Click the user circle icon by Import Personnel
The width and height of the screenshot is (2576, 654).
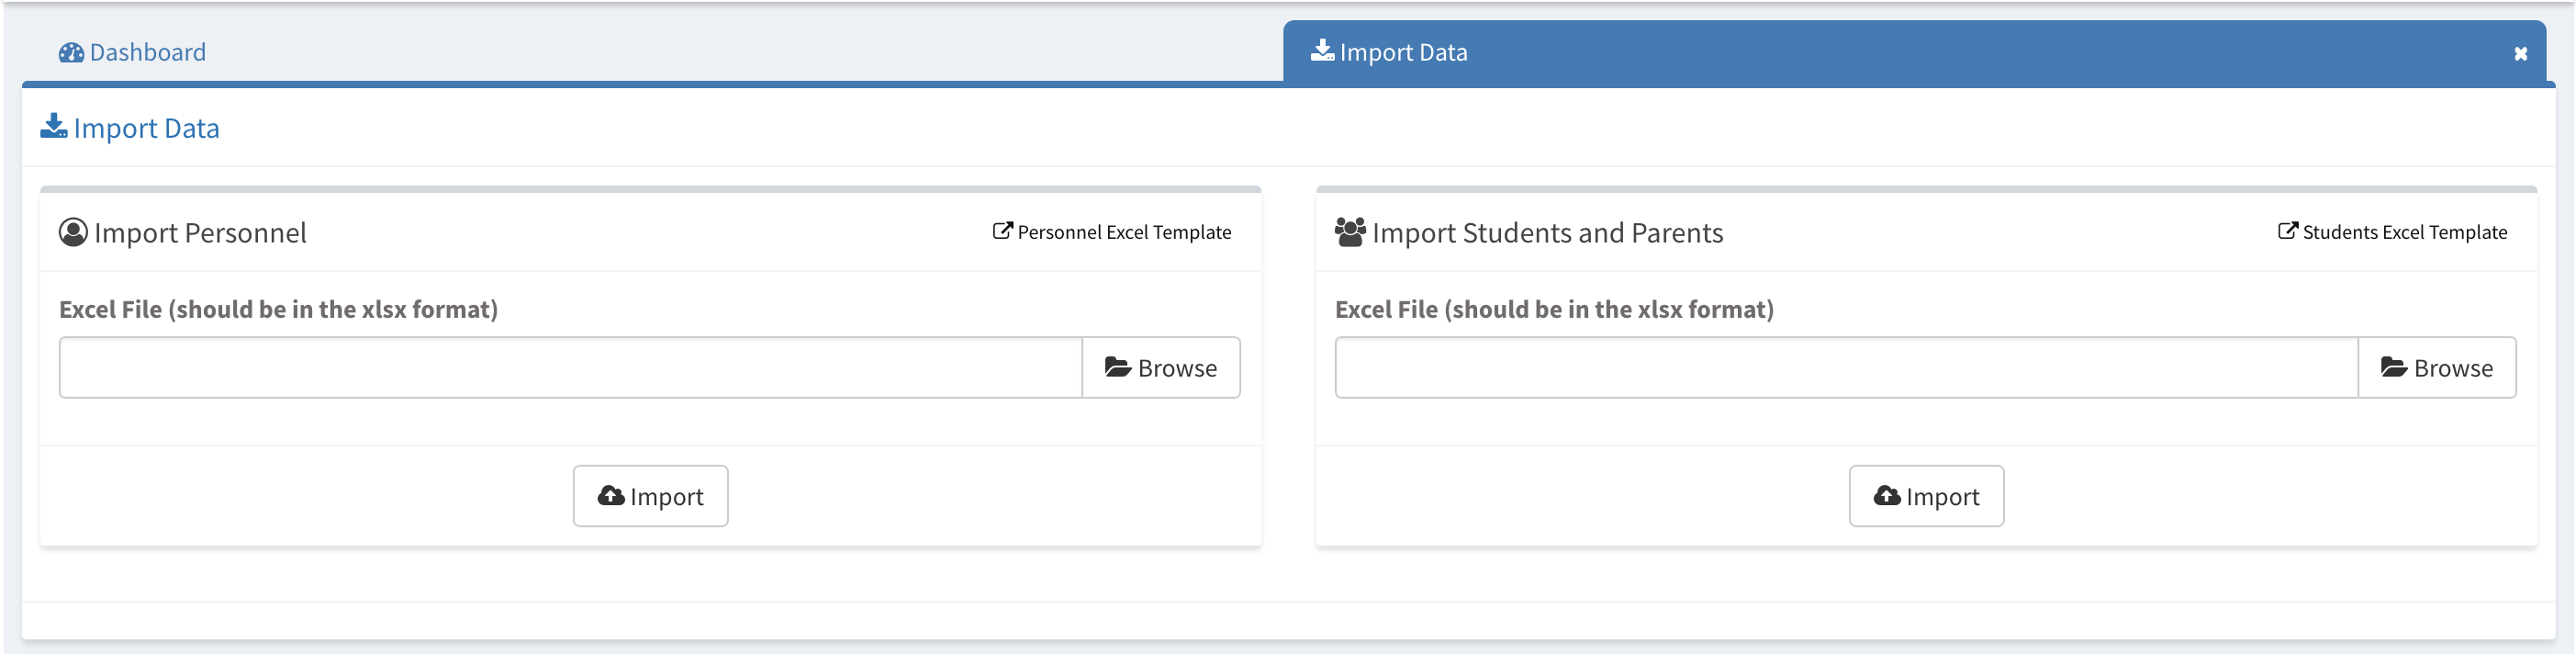tap(73, 232)
